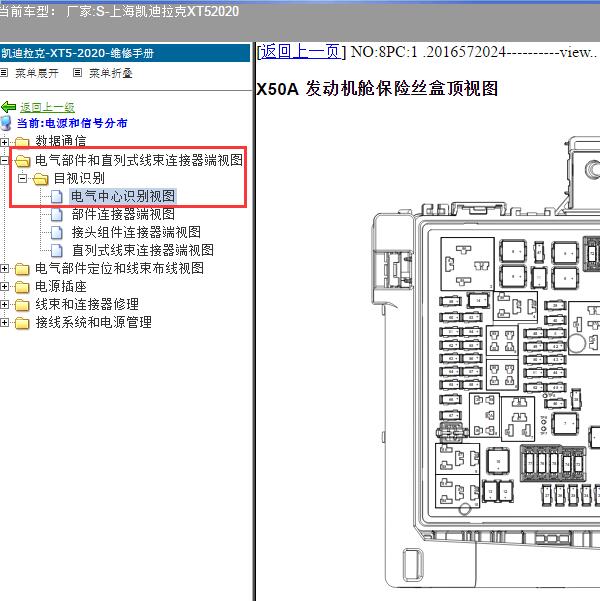Click the page icon of 电气中心识别视图

click(57, 196)
